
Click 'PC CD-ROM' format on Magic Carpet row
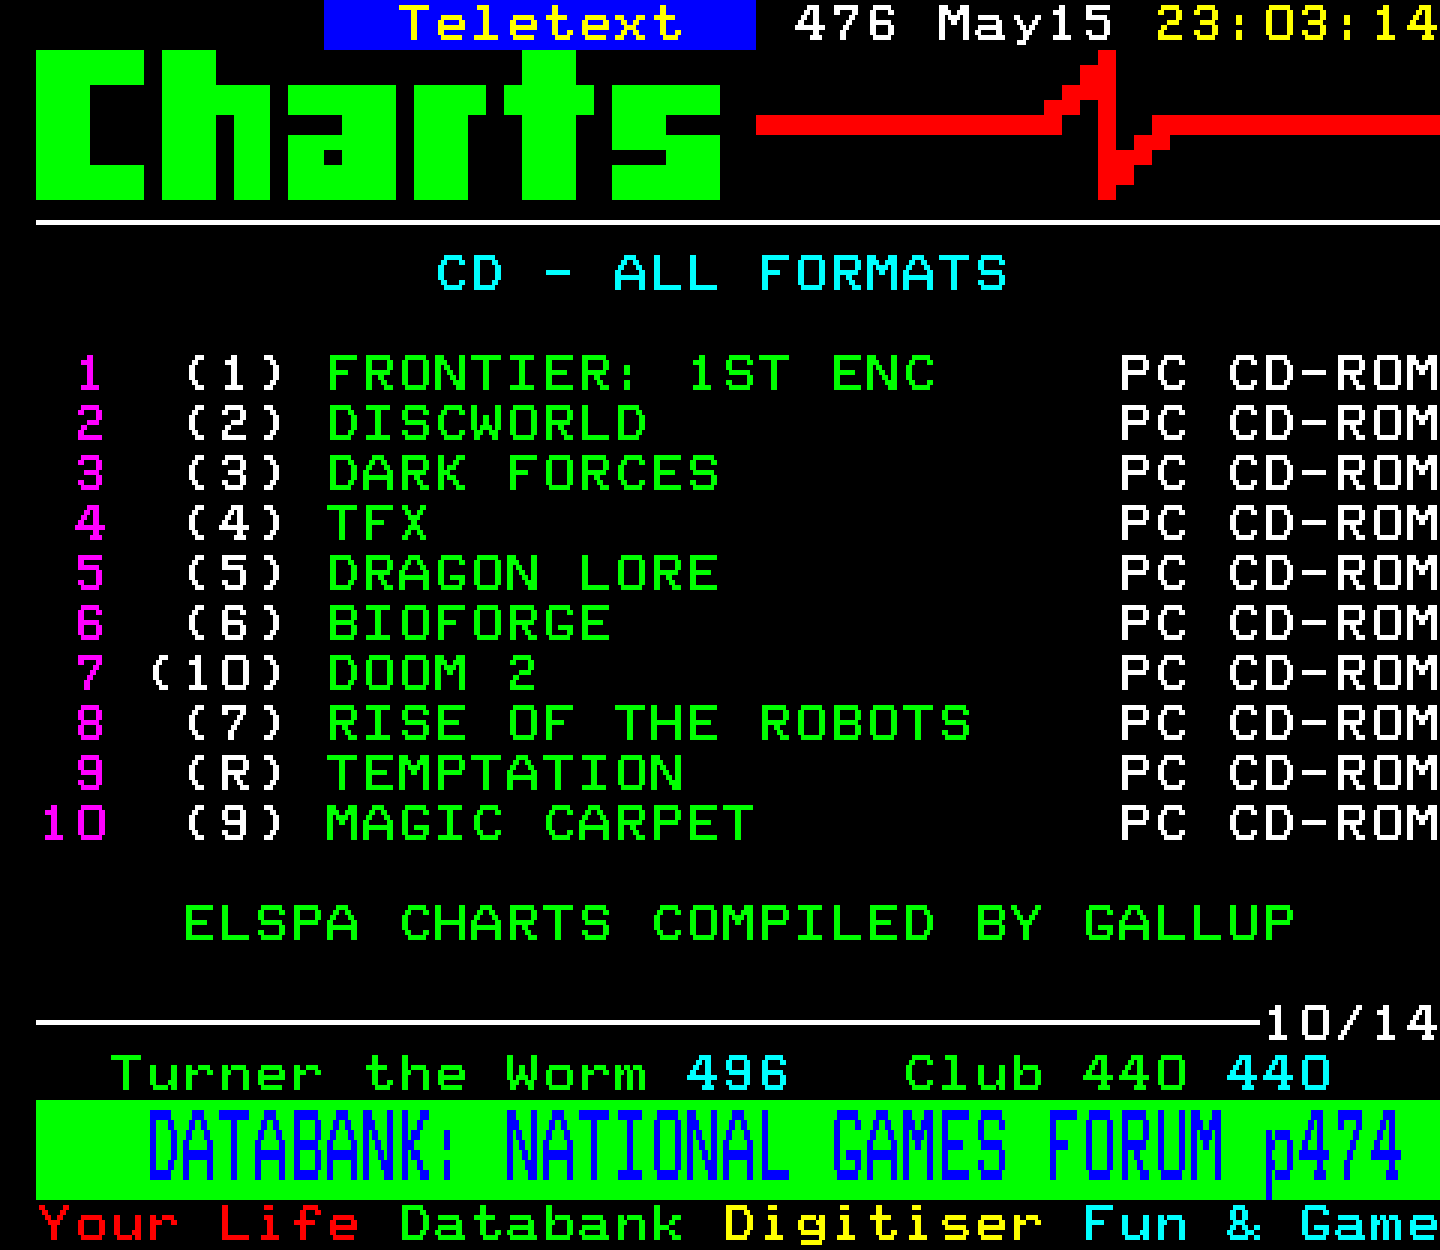pyautogui.click(x=1279, y=824)
